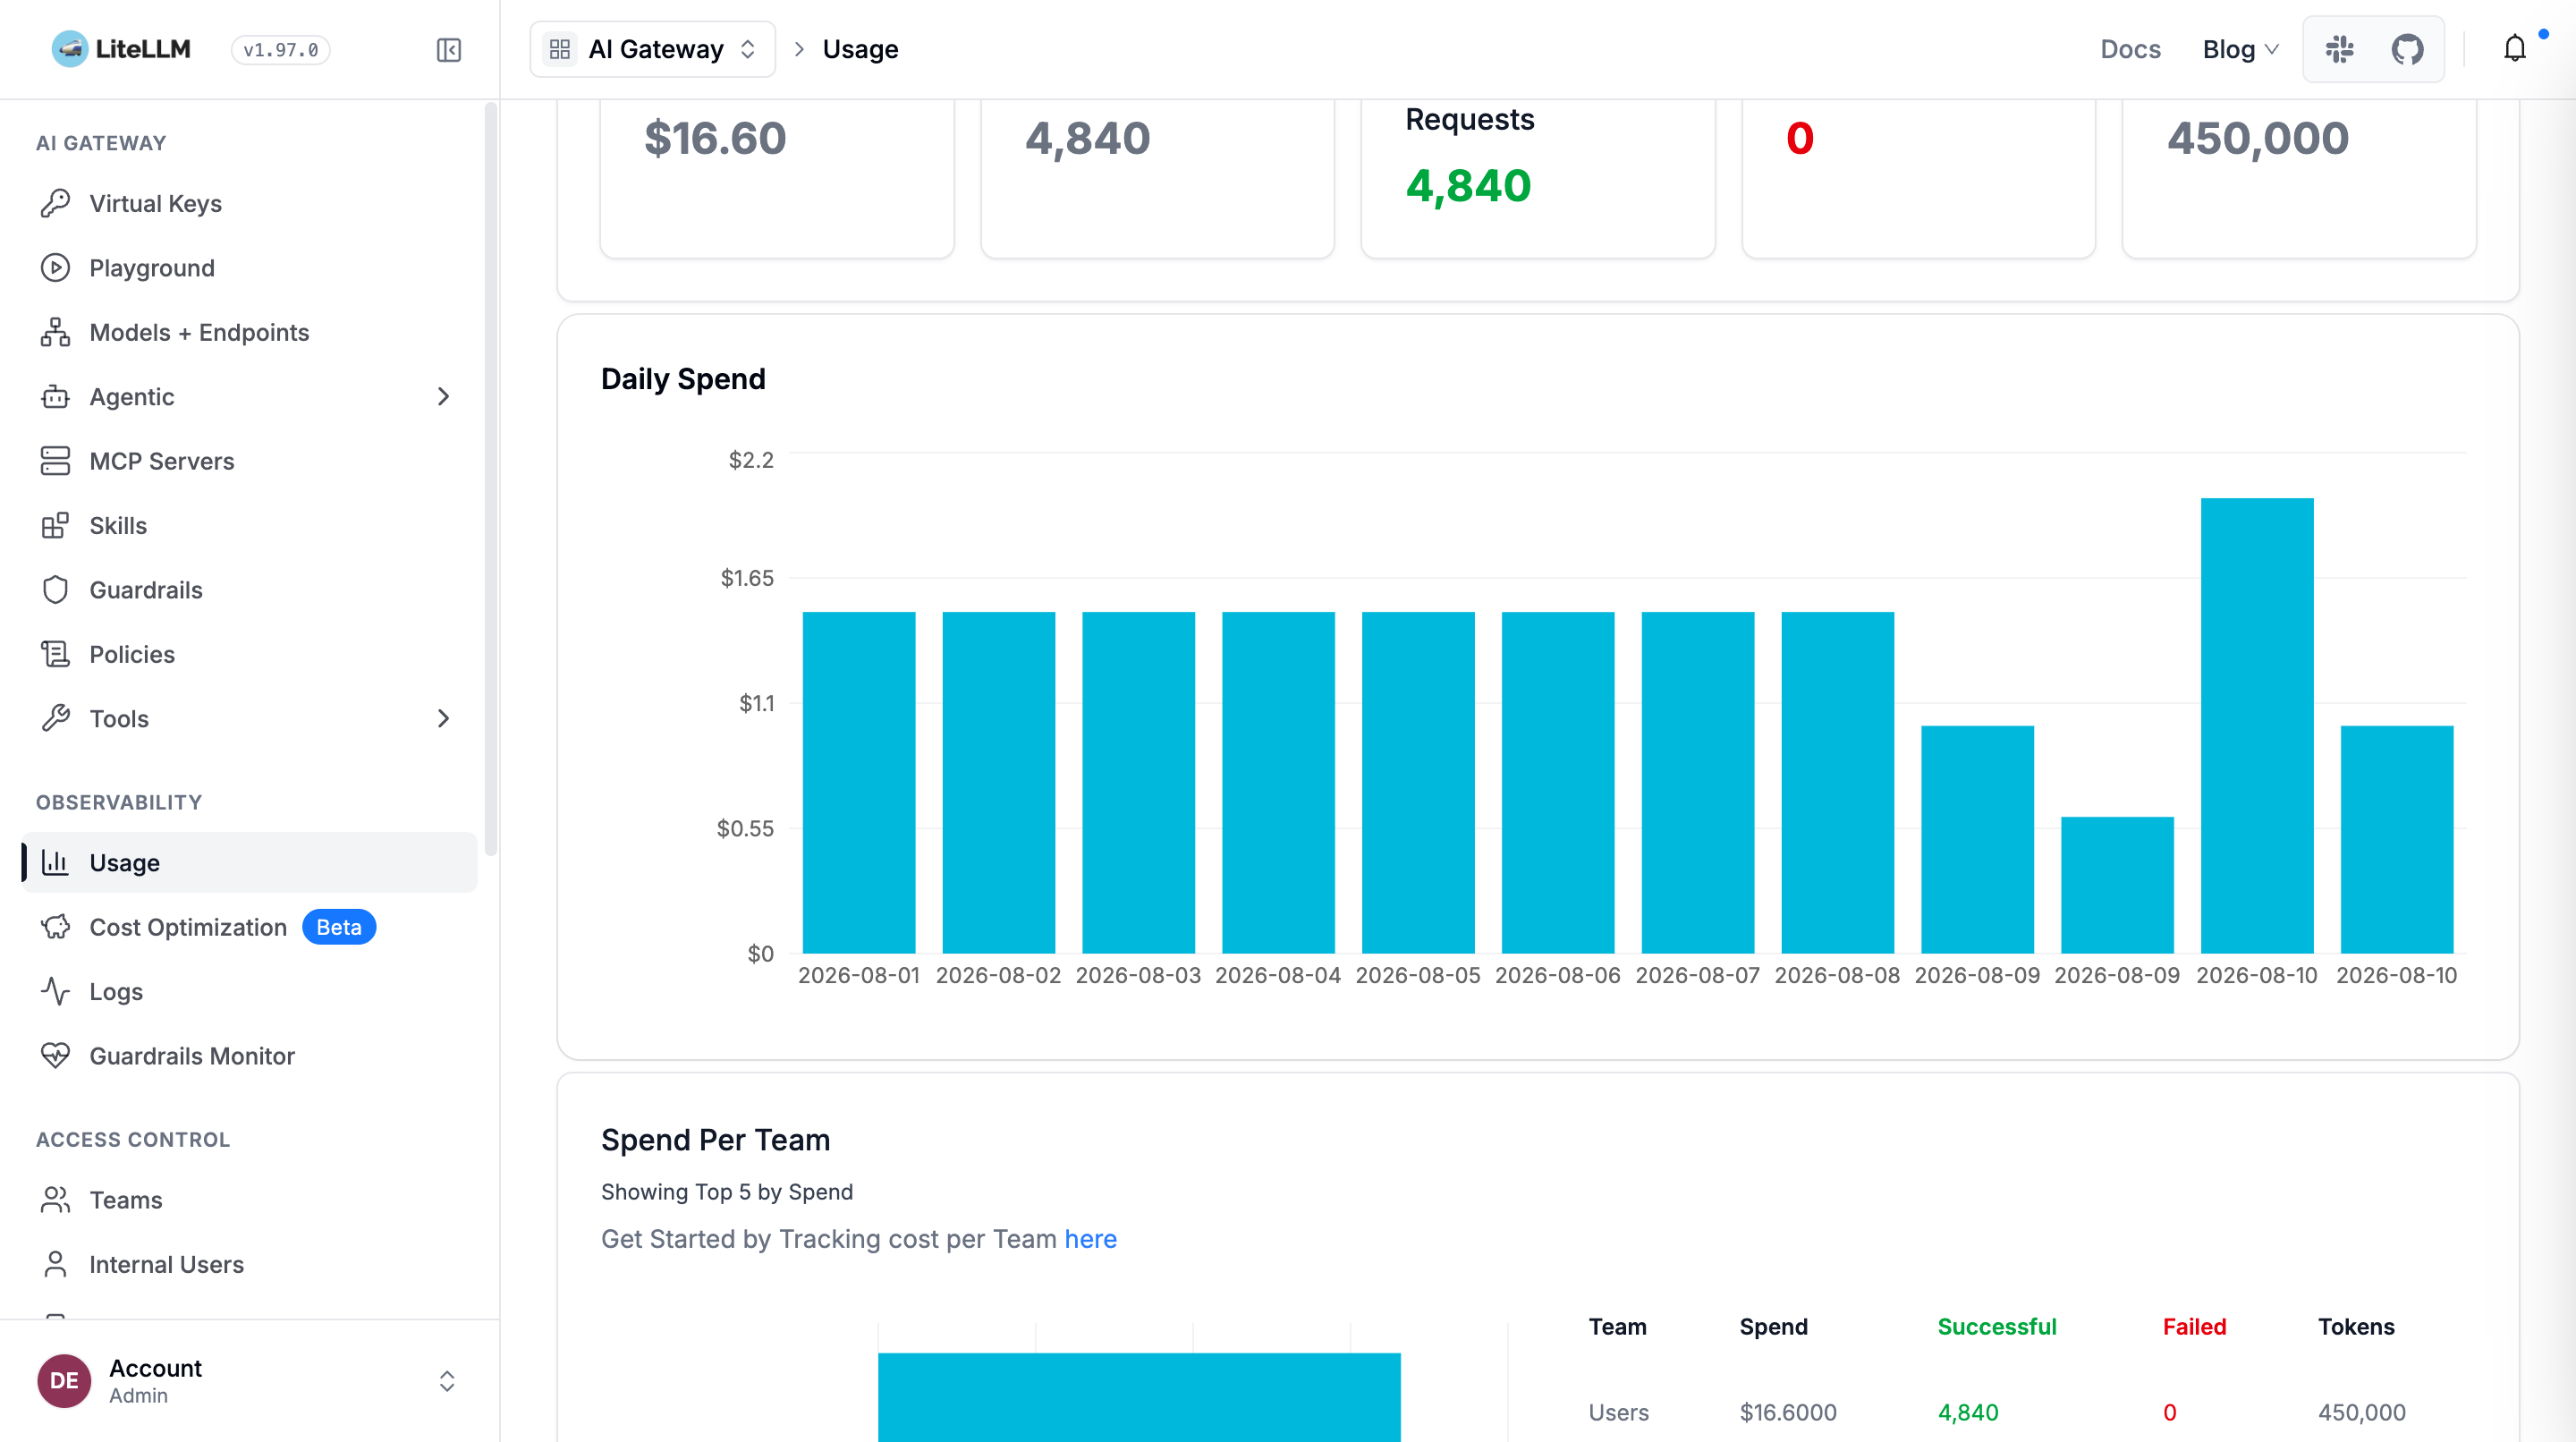Click the Daily Spend chart title
The width and height of the screenshot is (2576, 1442).
(x=683, y=378)
